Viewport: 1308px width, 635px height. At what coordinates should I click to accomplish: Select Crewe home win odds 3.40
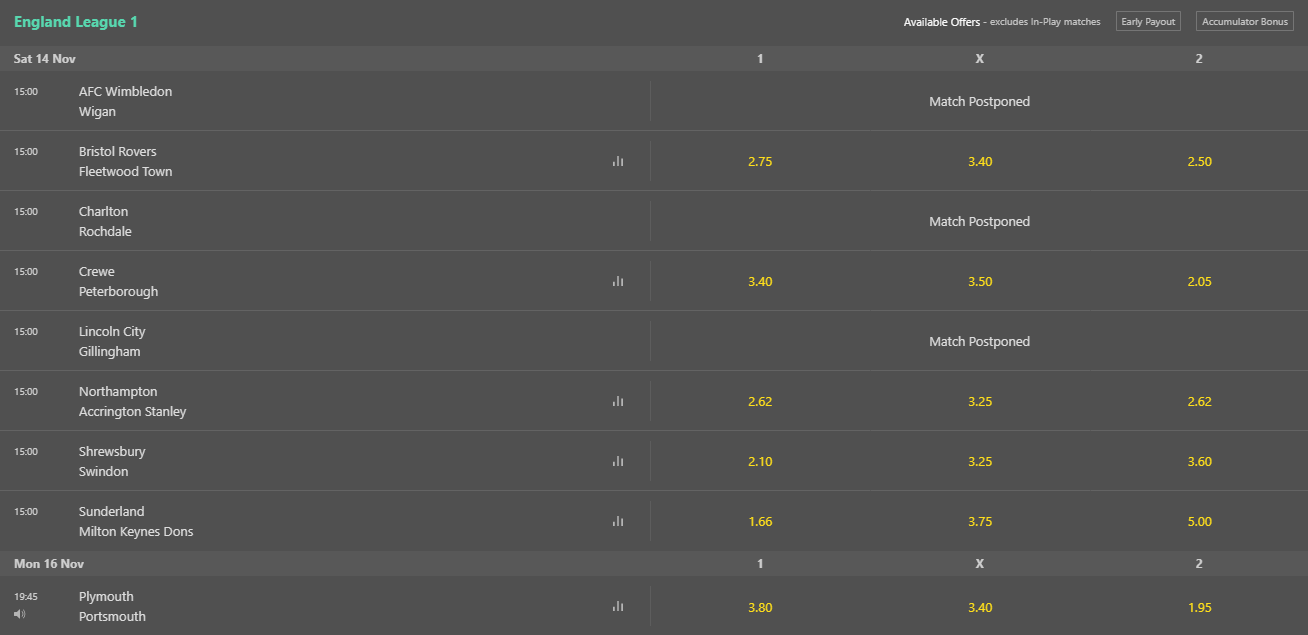(x=760, y=281)
